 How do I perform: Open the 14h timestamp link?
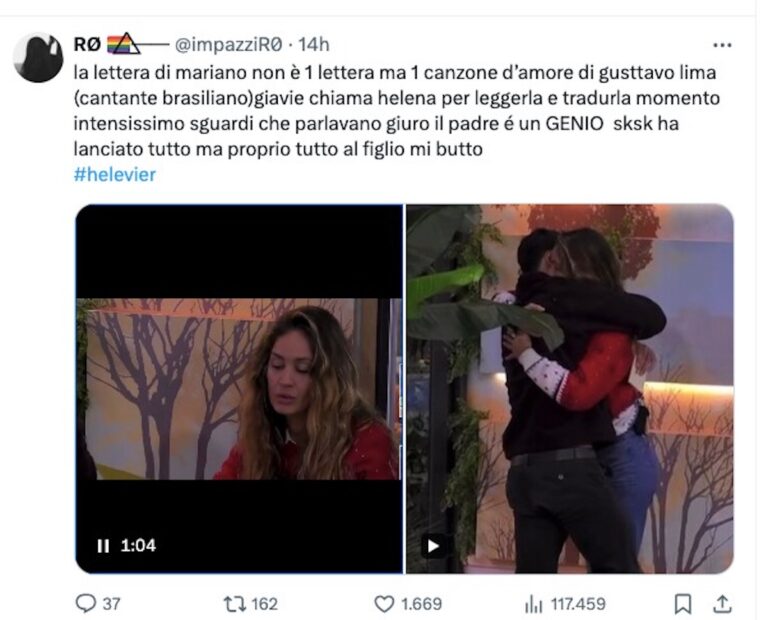[x=314, y=45]
